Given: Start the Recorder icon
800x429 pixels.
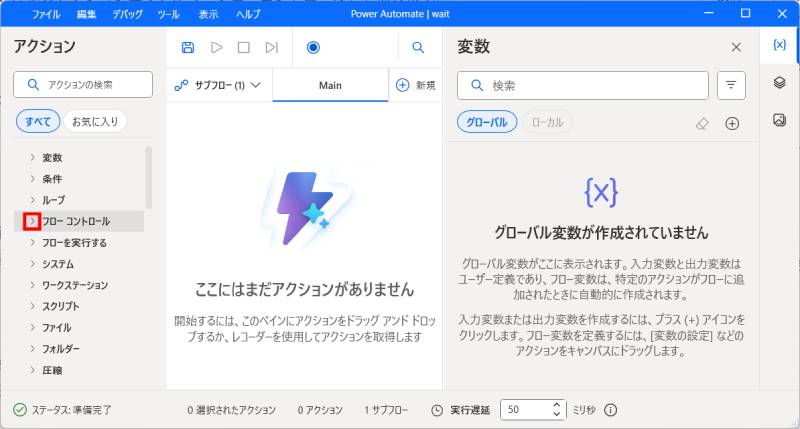Looking at the screenshot, I should pos(313,47).
